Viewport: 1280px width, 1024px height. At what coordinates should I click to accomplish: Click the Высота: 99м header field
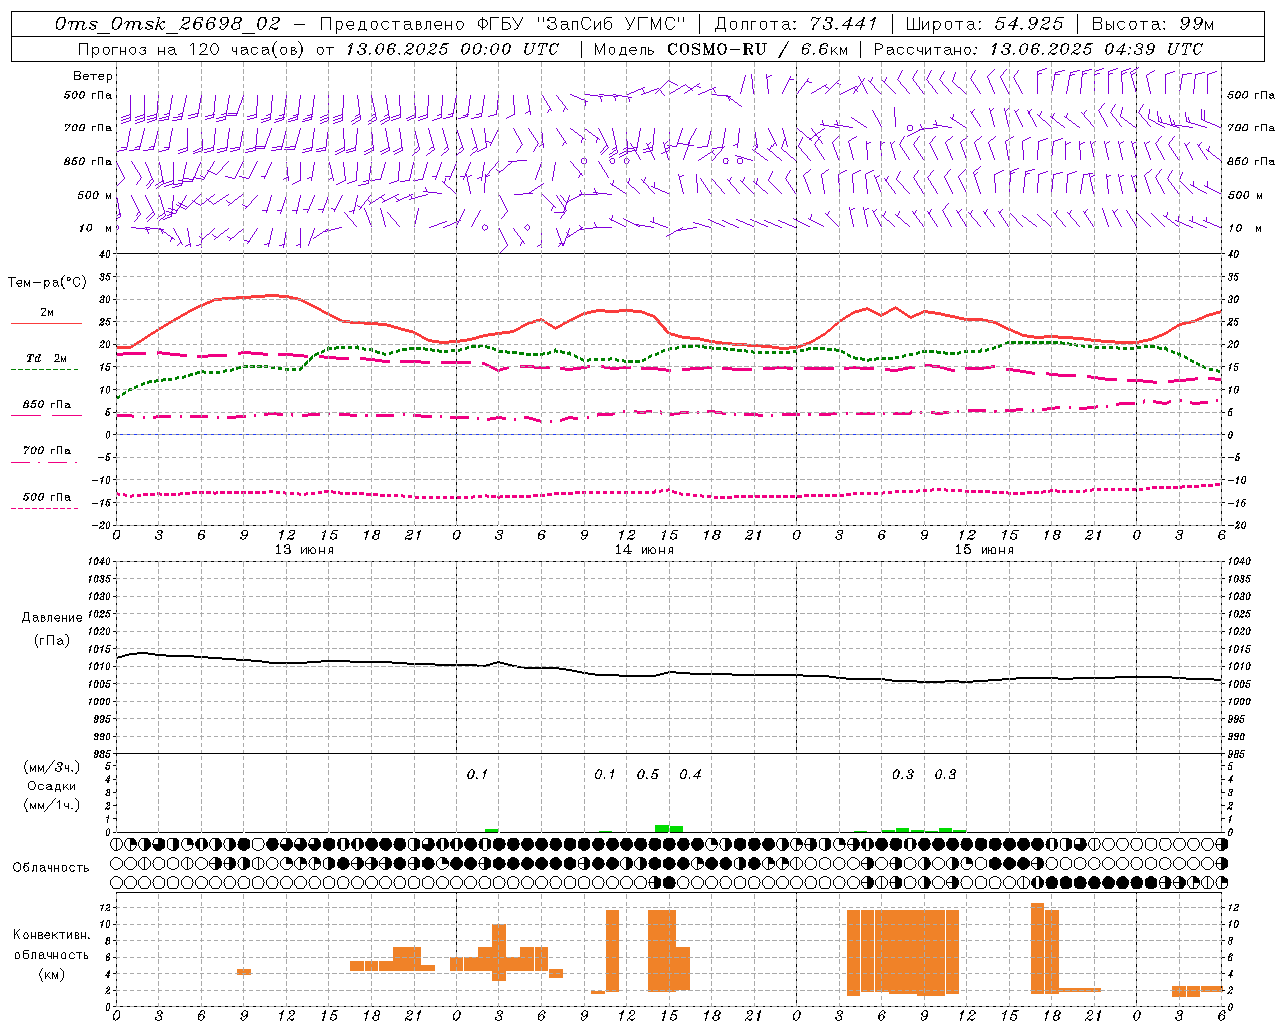tap(1153, 24)
